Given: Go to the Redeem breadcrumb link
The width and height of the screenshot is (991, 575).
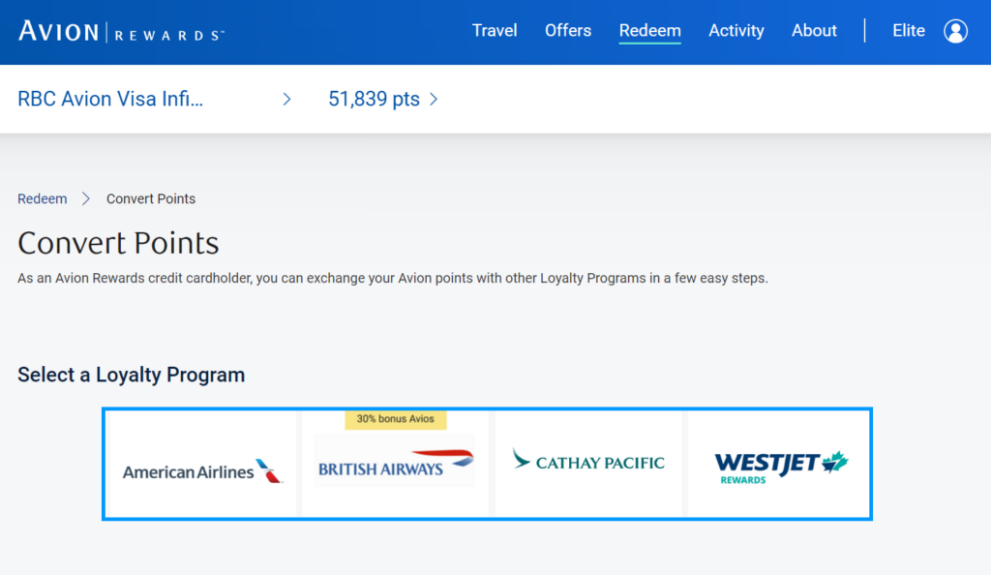Looking at the screenshot, I should pyautogui.click(x=42, y=199).
